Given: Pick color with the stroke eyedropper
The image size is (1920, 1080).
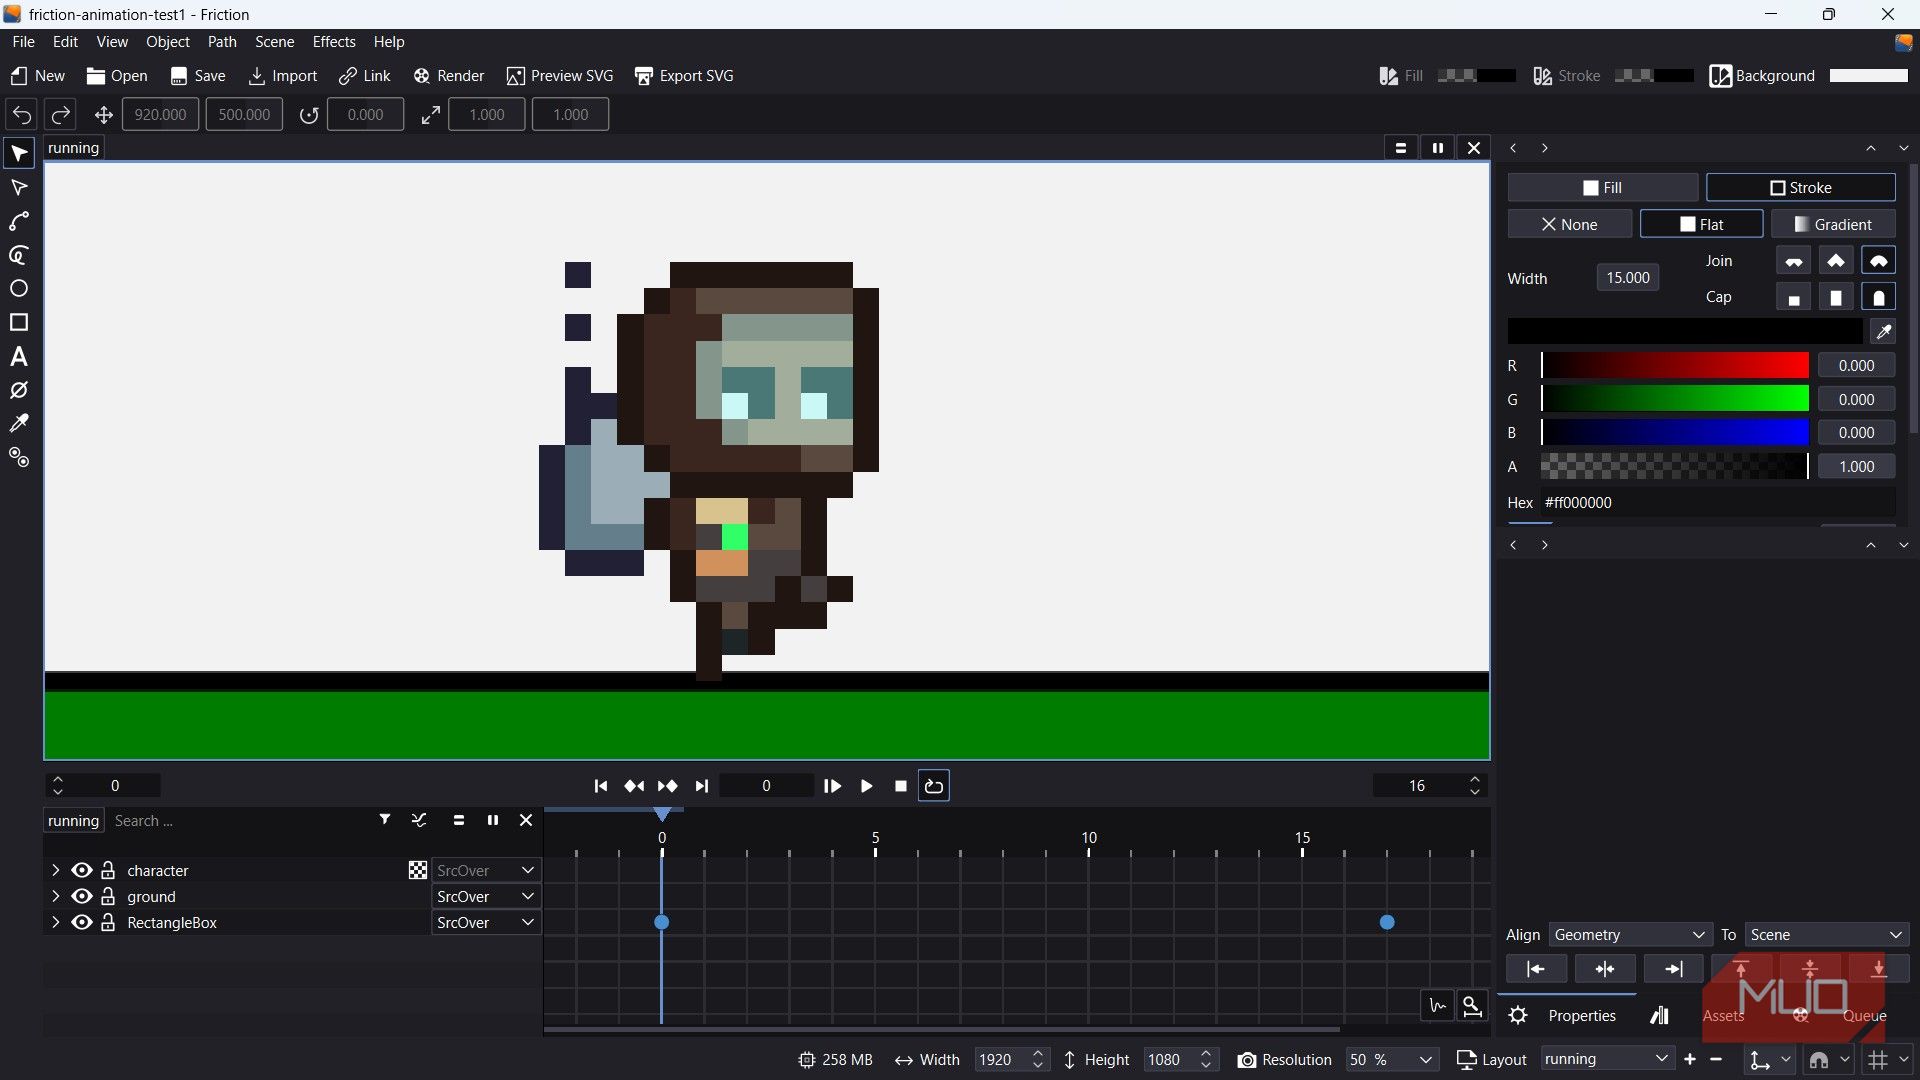Looking at the screenshot, I should pos(1884,332).
